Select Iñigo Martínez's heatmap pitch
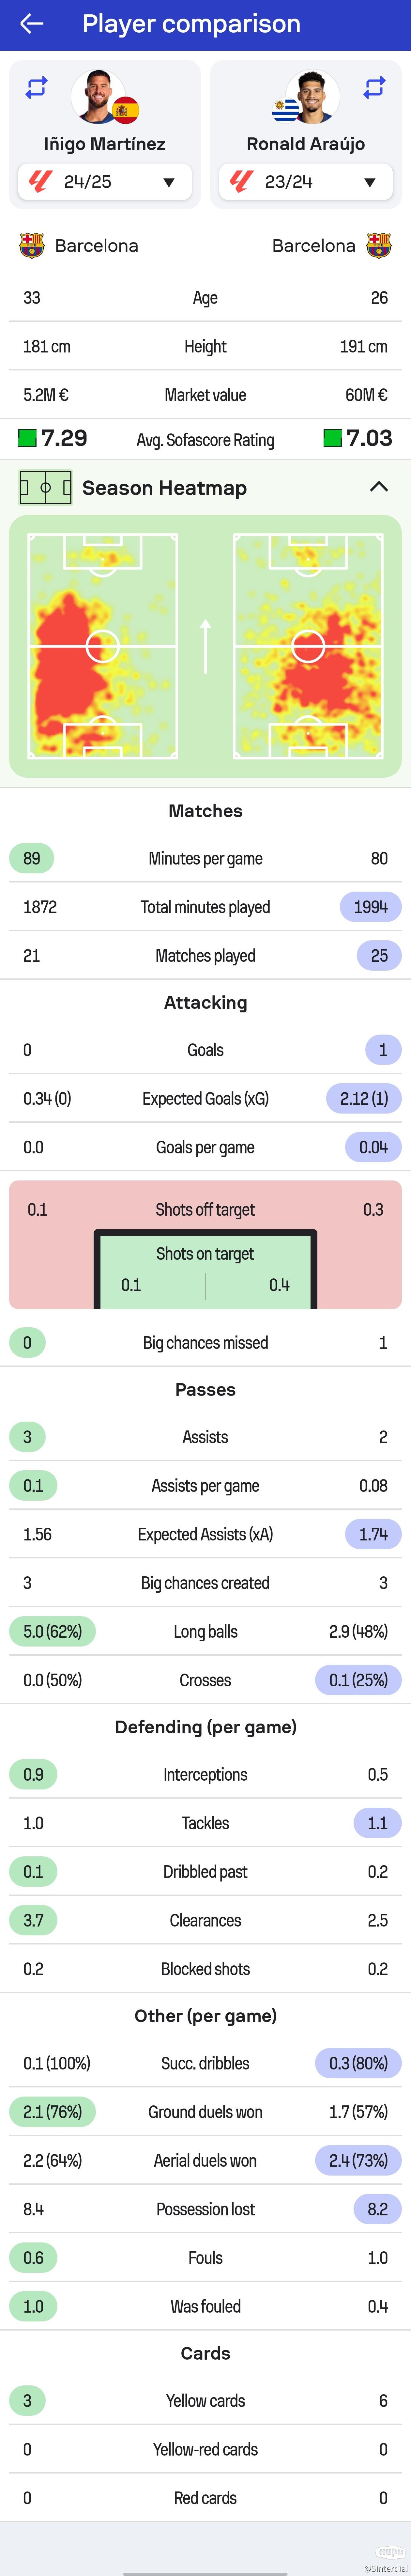Screen dimensions: 411x2576 click(102, 646)
